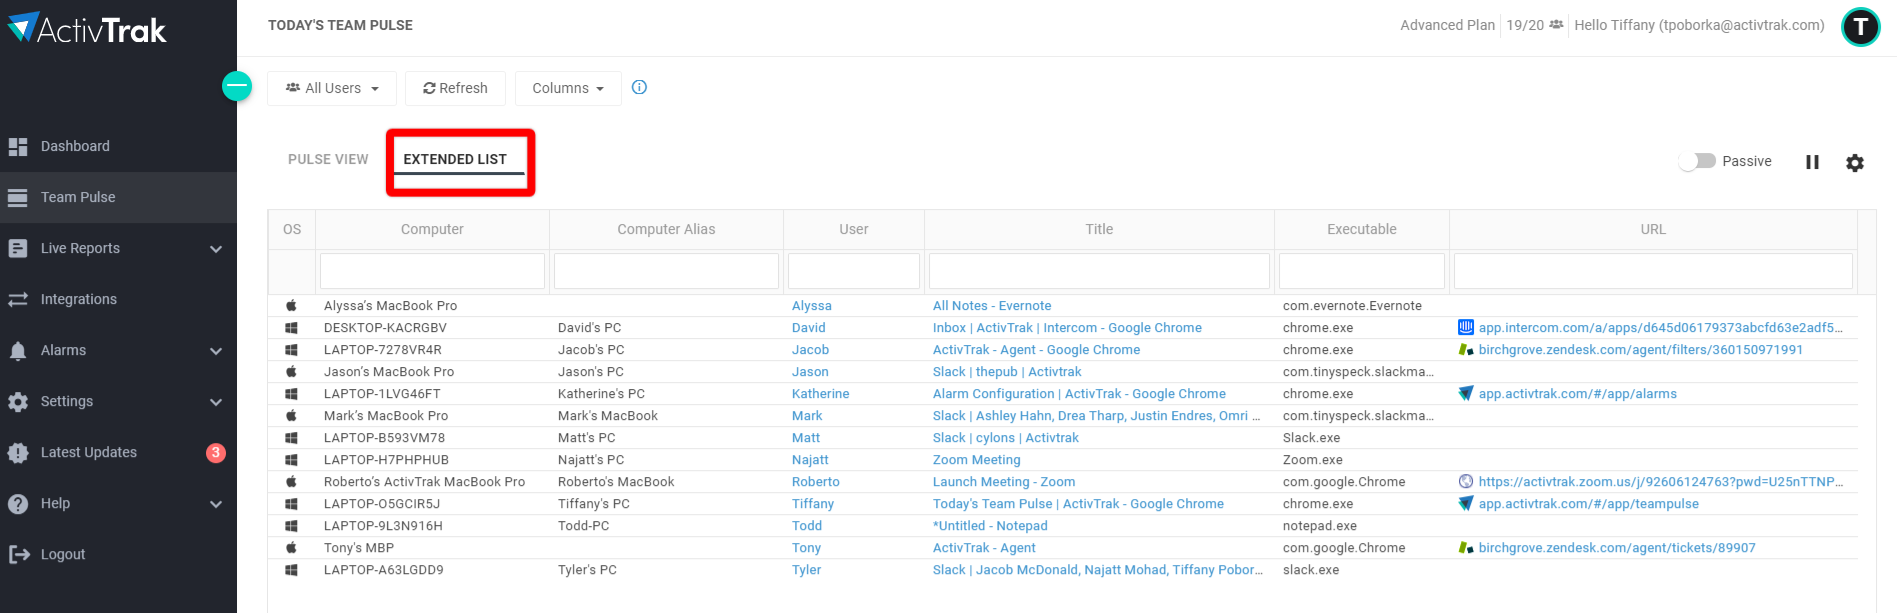Click the Intercom favicon in David's row

point(1466,327)
